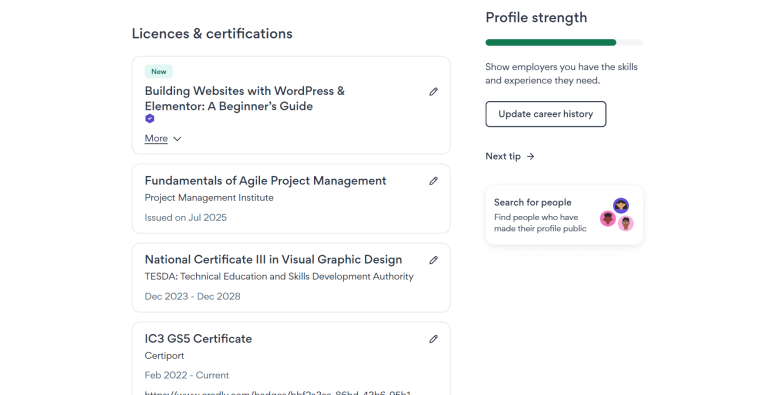Image resolution: width=770 pixels, height=395 pixels.
Task: Go to Next tip
Action: pos(510,156)
